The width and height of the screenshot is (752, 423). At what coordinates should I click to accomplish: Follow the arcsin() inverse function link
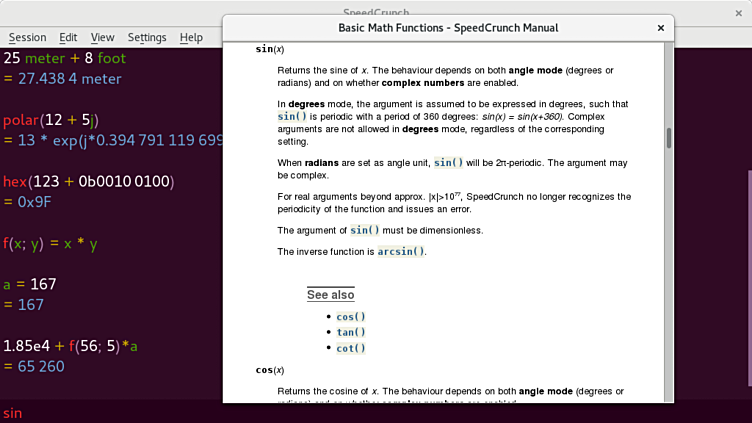point(401,252)
